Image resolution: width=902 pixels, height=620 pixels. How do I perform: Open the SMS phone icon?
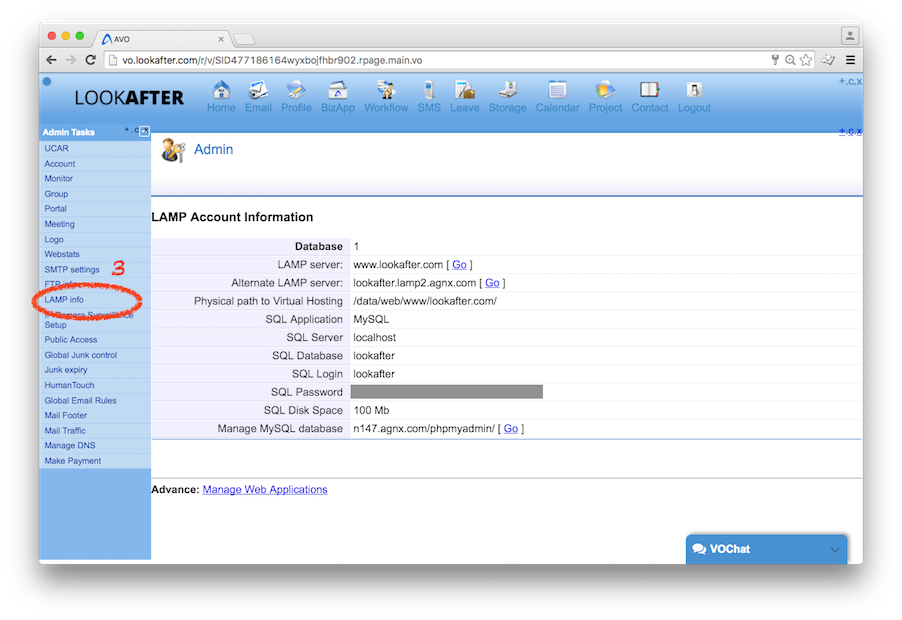(429, 90)
